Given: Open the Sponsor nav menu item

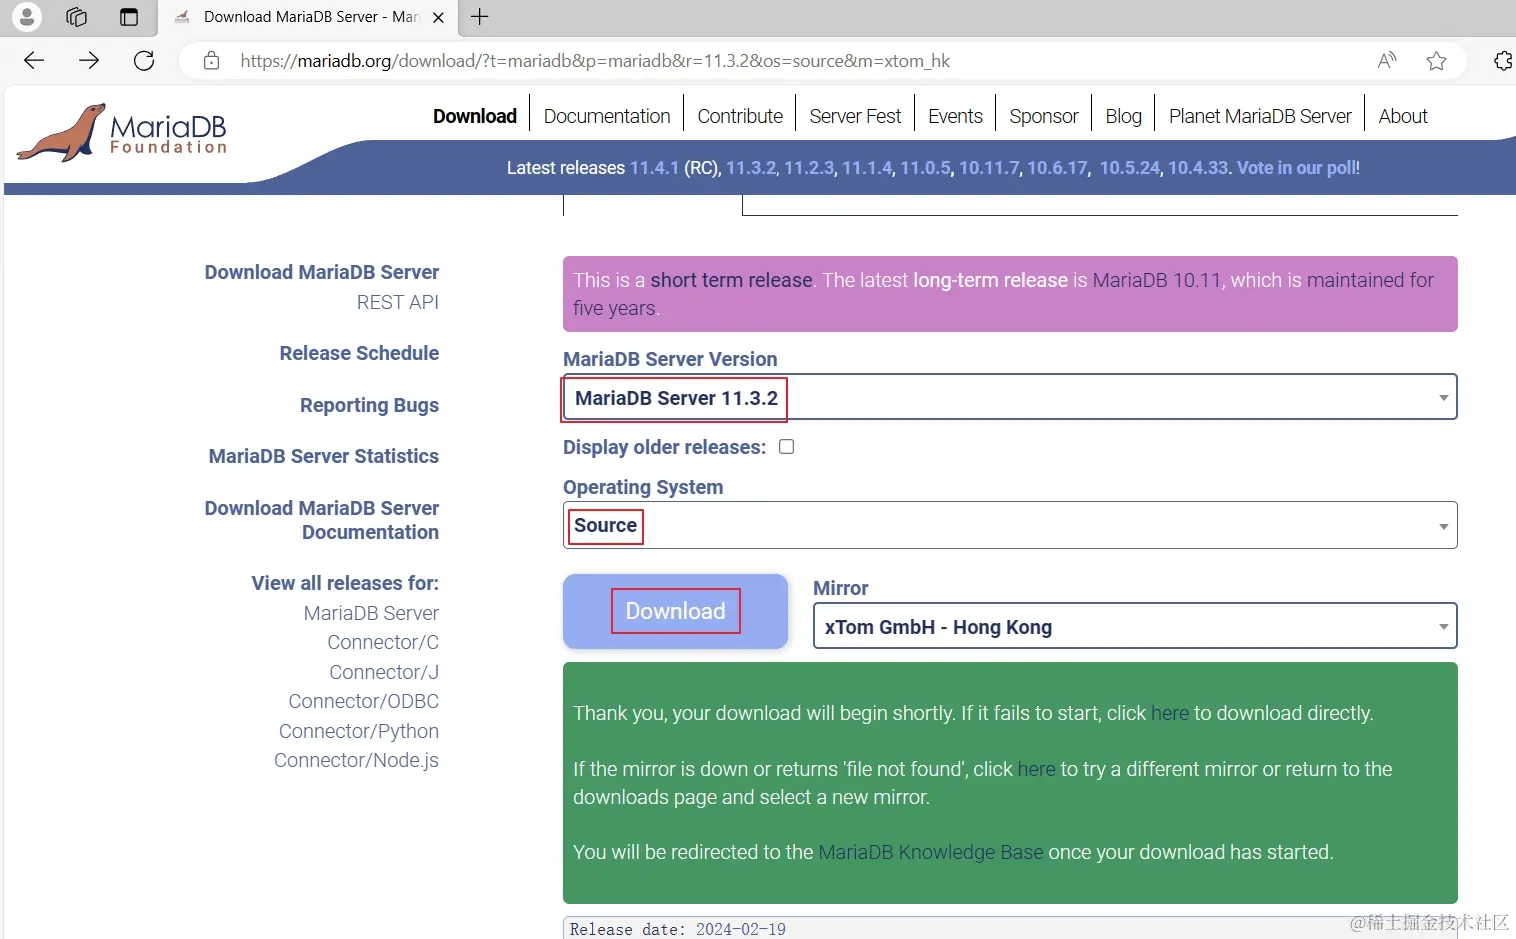Looking at the screenshot, I should [1044, 116].
